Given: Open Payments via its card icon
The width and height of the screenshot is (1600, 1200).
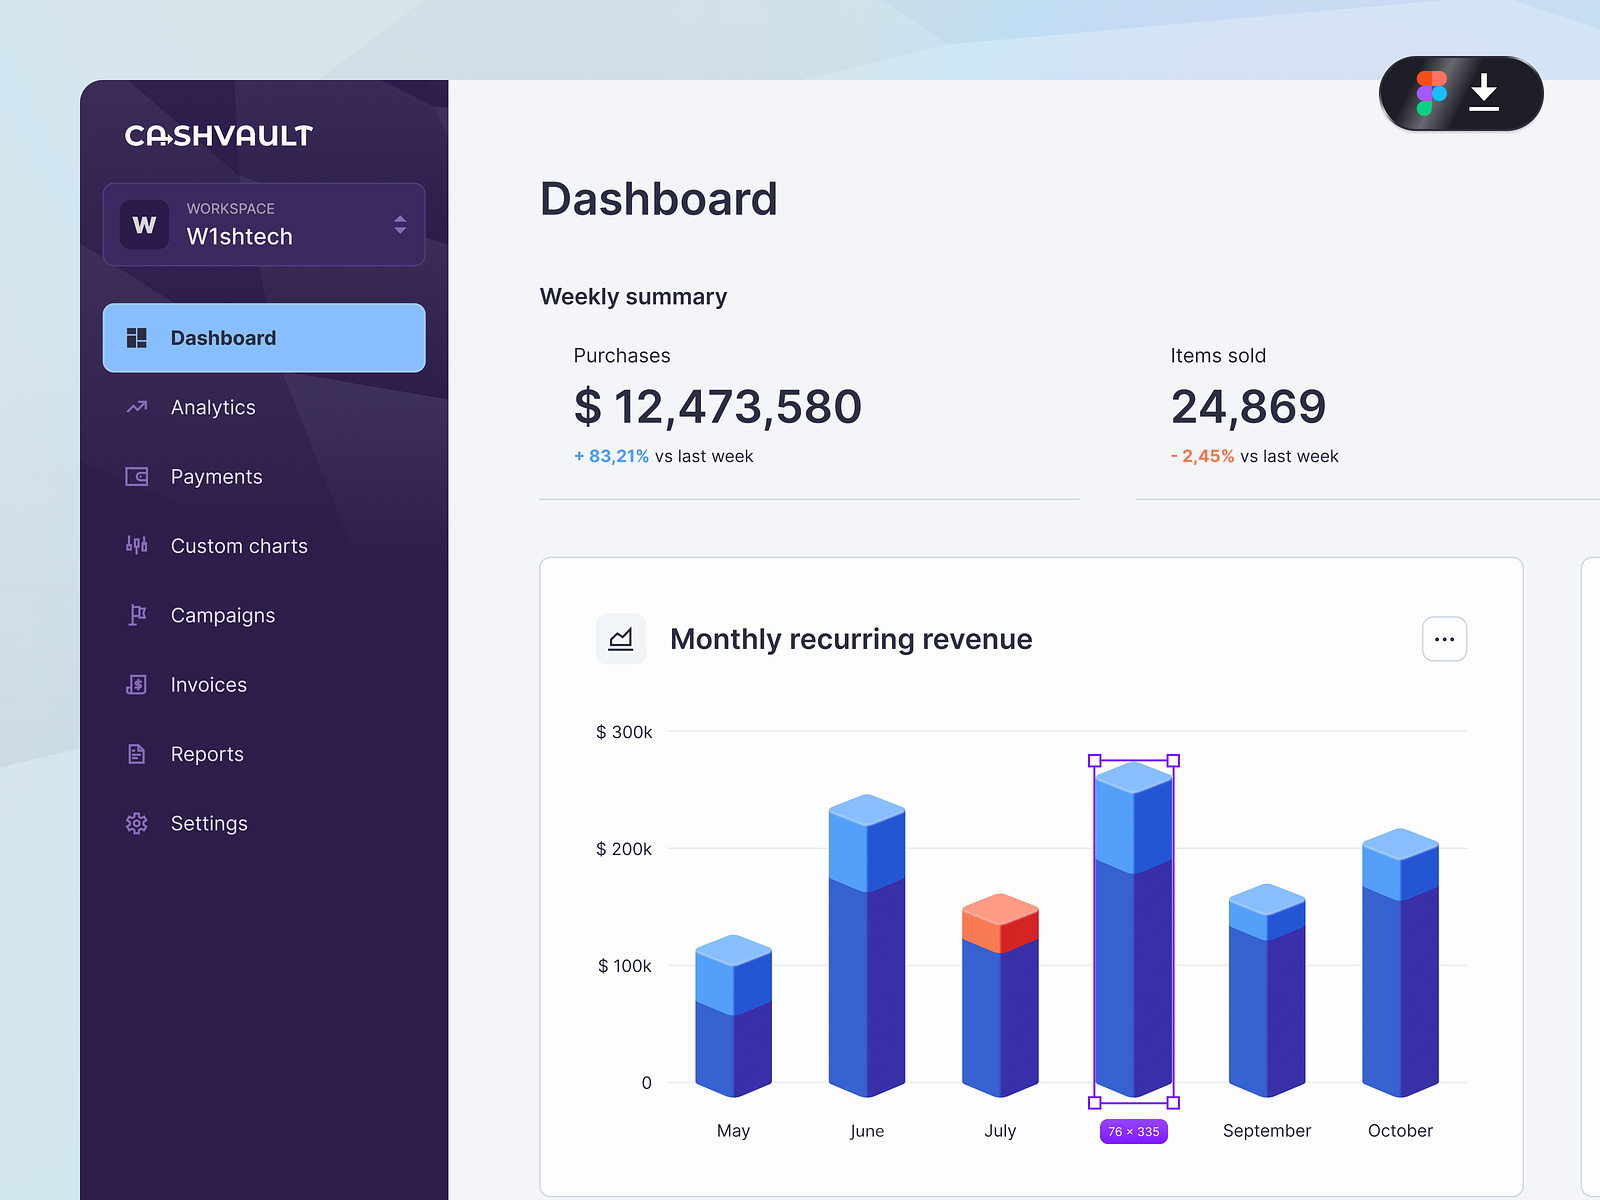Looking at the screenshot, I should click(x=137, y=477).
